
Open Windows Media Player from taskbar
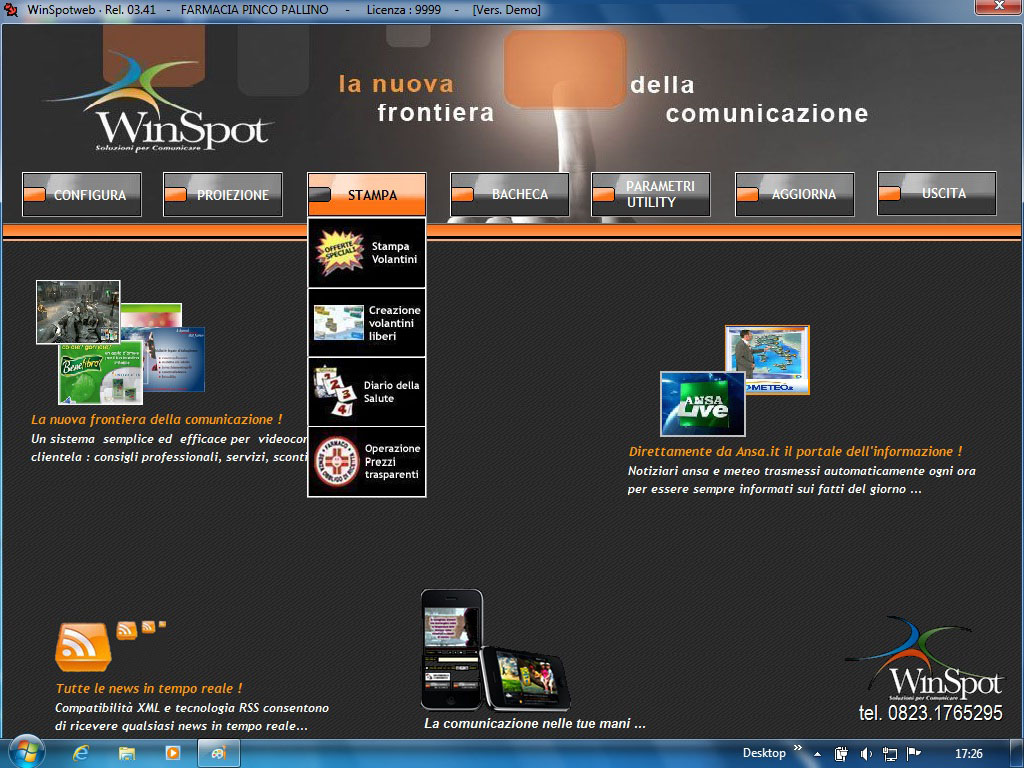(x=173, y=753)
